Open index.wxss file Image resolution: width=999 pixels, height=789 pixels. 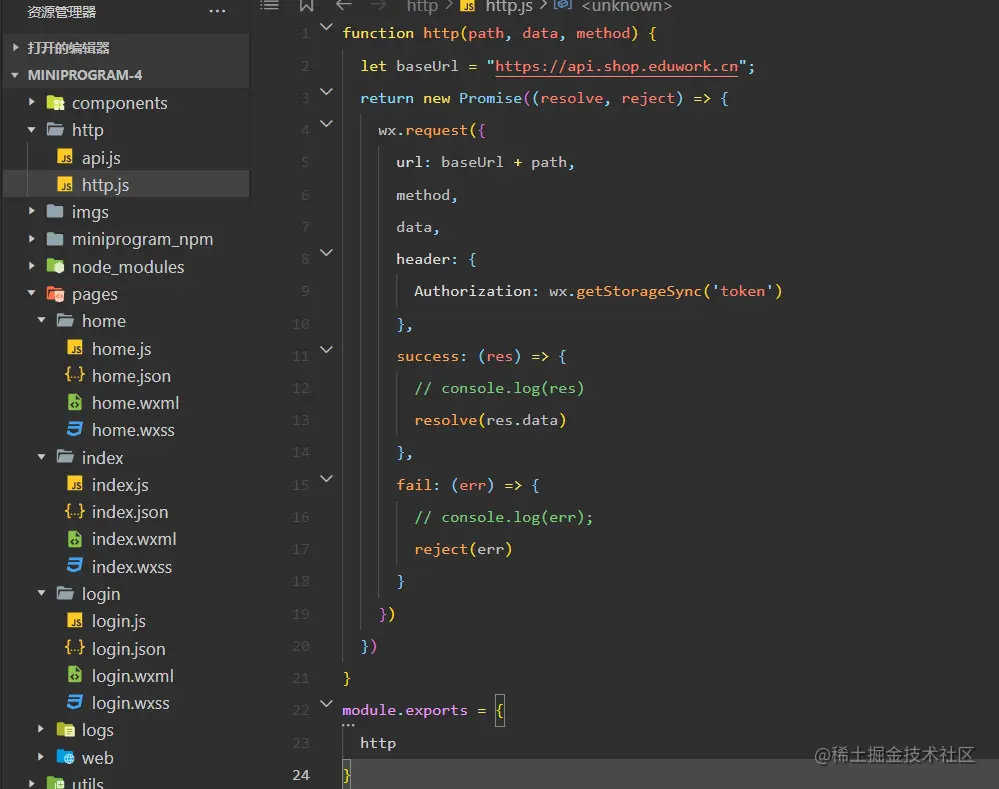pyautogui.click(x=132, y=567)
